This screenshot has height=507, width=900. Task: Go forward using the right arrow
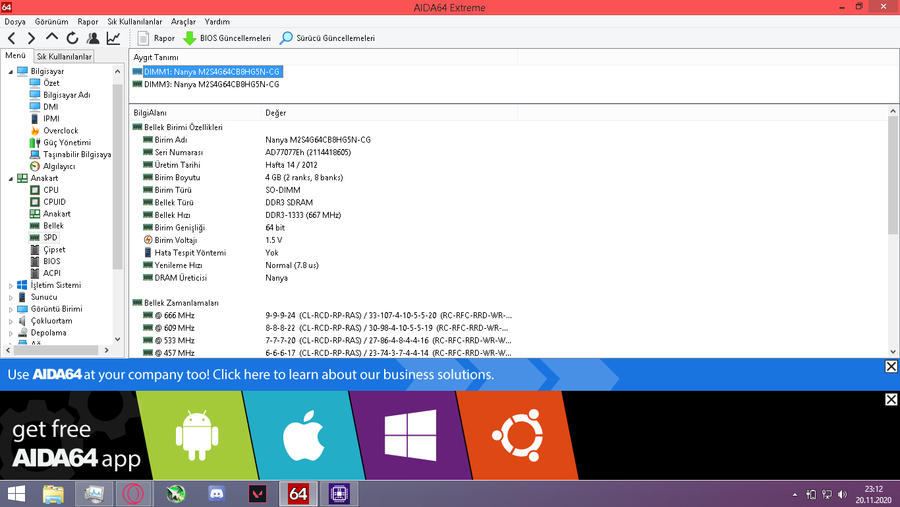(x=31, y=38)
